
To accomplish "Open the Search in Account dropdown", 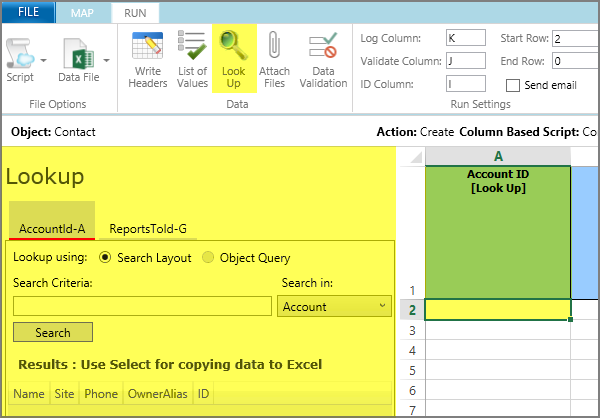I will (x=334, y=306).
